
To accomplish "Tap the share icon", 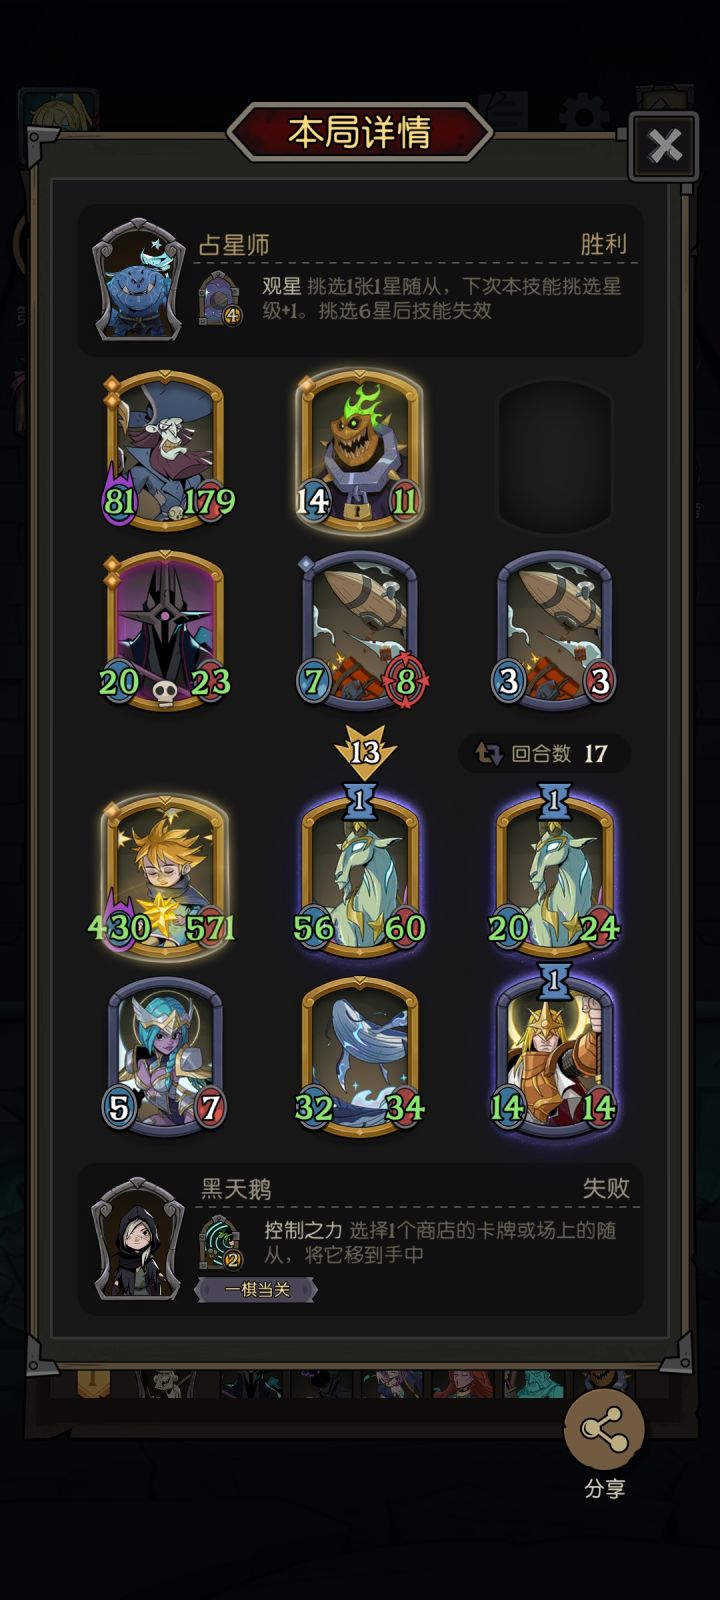I will tap(604, 1430).
